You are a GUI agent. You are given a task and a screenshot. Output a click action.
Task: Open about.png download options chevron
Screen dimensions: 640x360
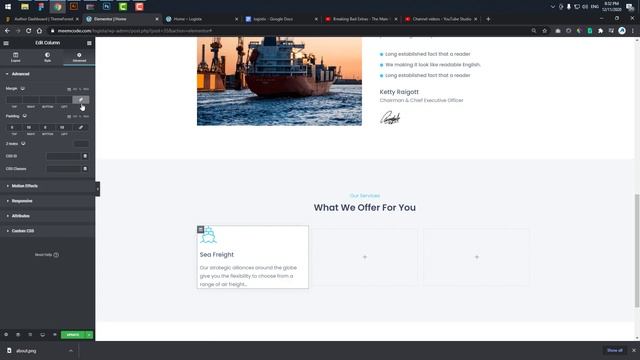click(x=71, y=351)
